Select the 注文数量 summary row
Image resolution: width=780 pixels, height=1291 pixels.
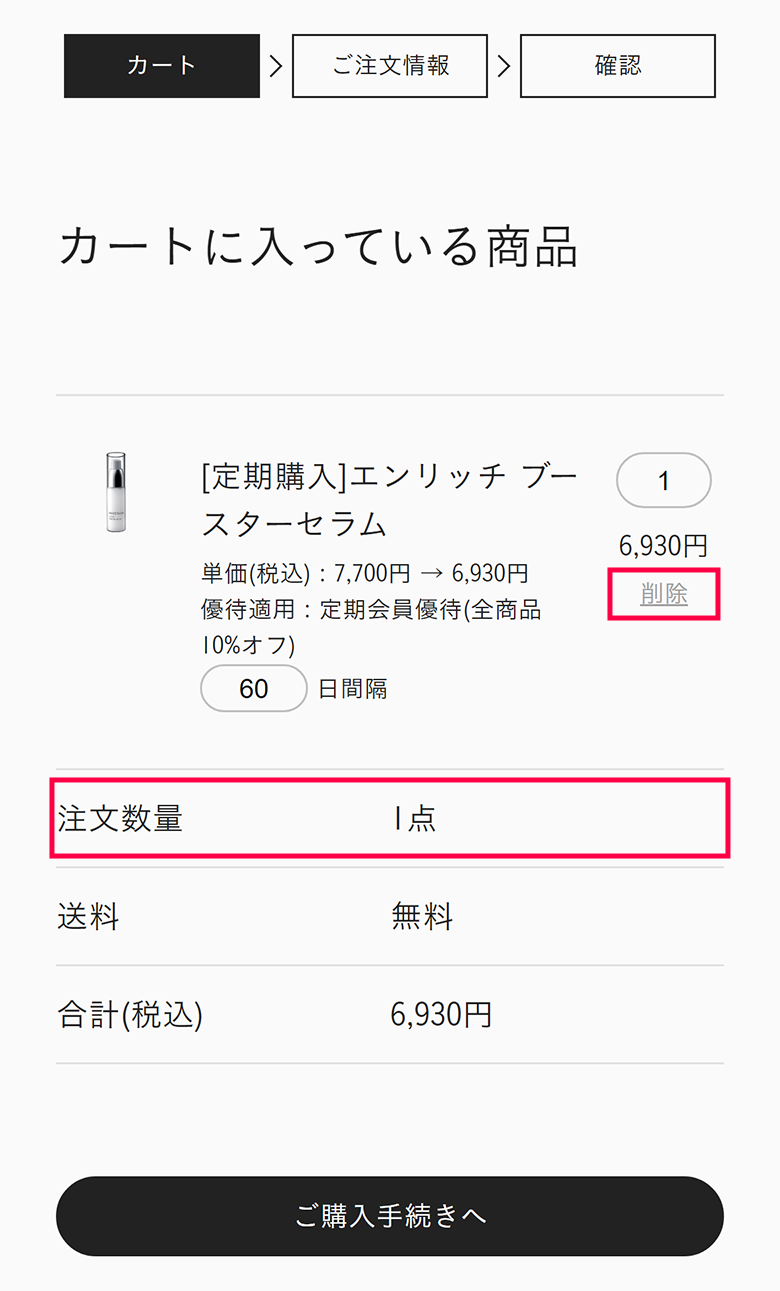tap(390, 818)
